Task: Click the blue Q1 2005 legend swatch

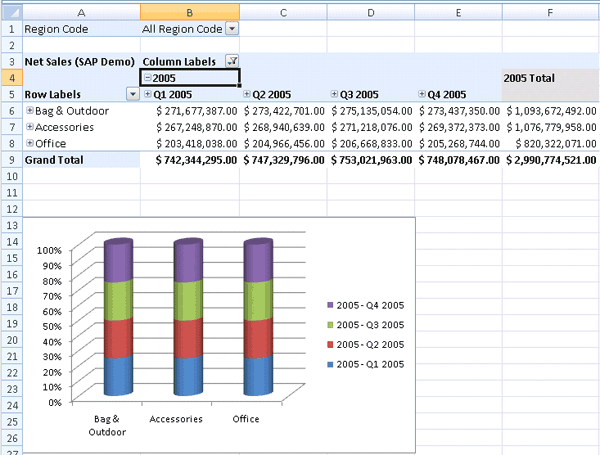Action: [x=331, y=364]
